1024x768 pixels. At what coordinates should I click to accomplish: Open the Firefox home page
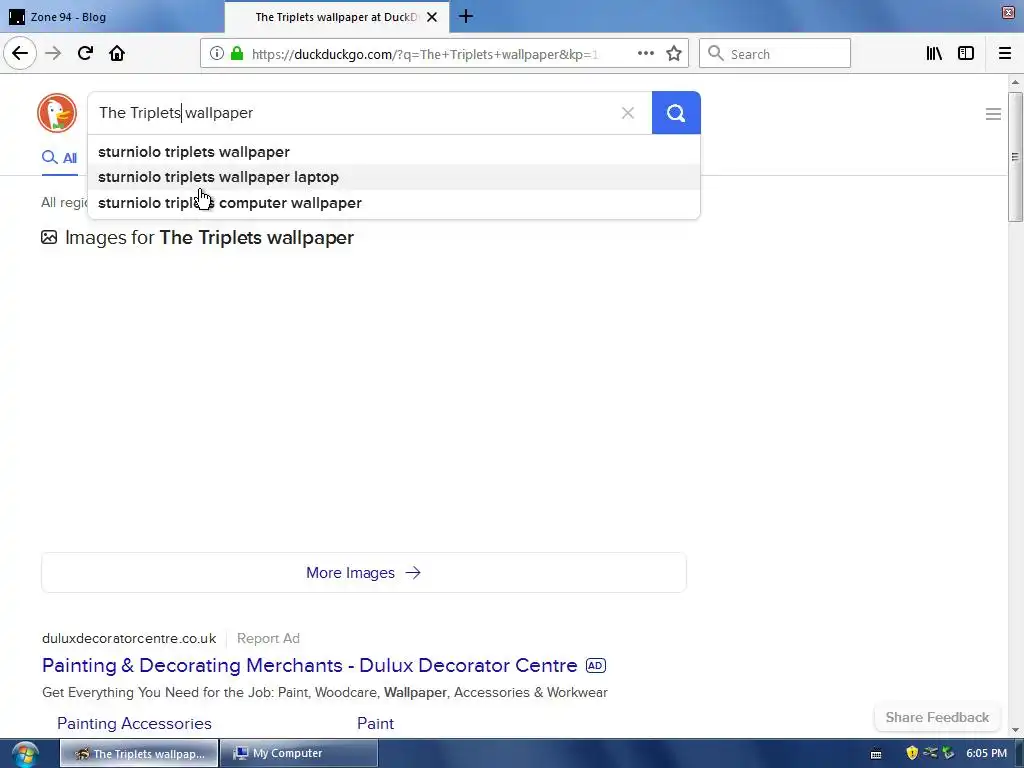point(117,53)
